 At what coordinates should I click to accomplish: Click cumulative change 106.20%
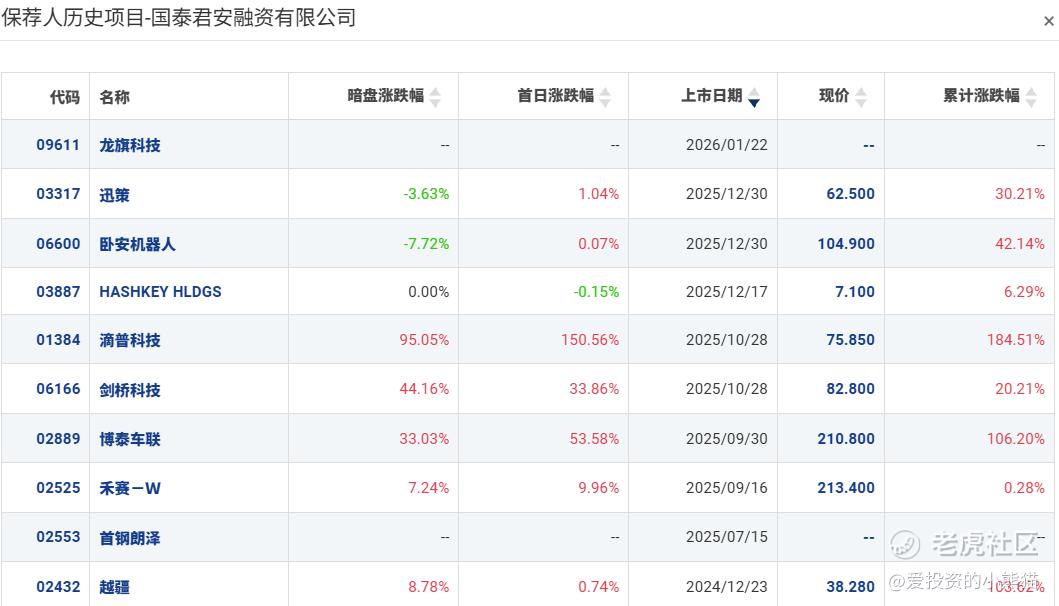pyautogui.click(x=1016, y=438)
